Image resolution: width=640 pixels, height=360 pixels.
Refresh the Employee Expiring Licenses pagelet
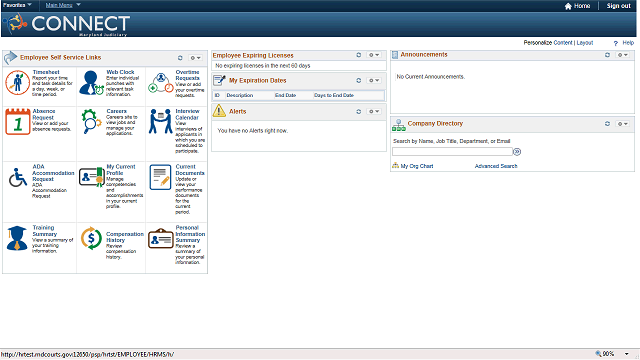click(x=358, y=55)
